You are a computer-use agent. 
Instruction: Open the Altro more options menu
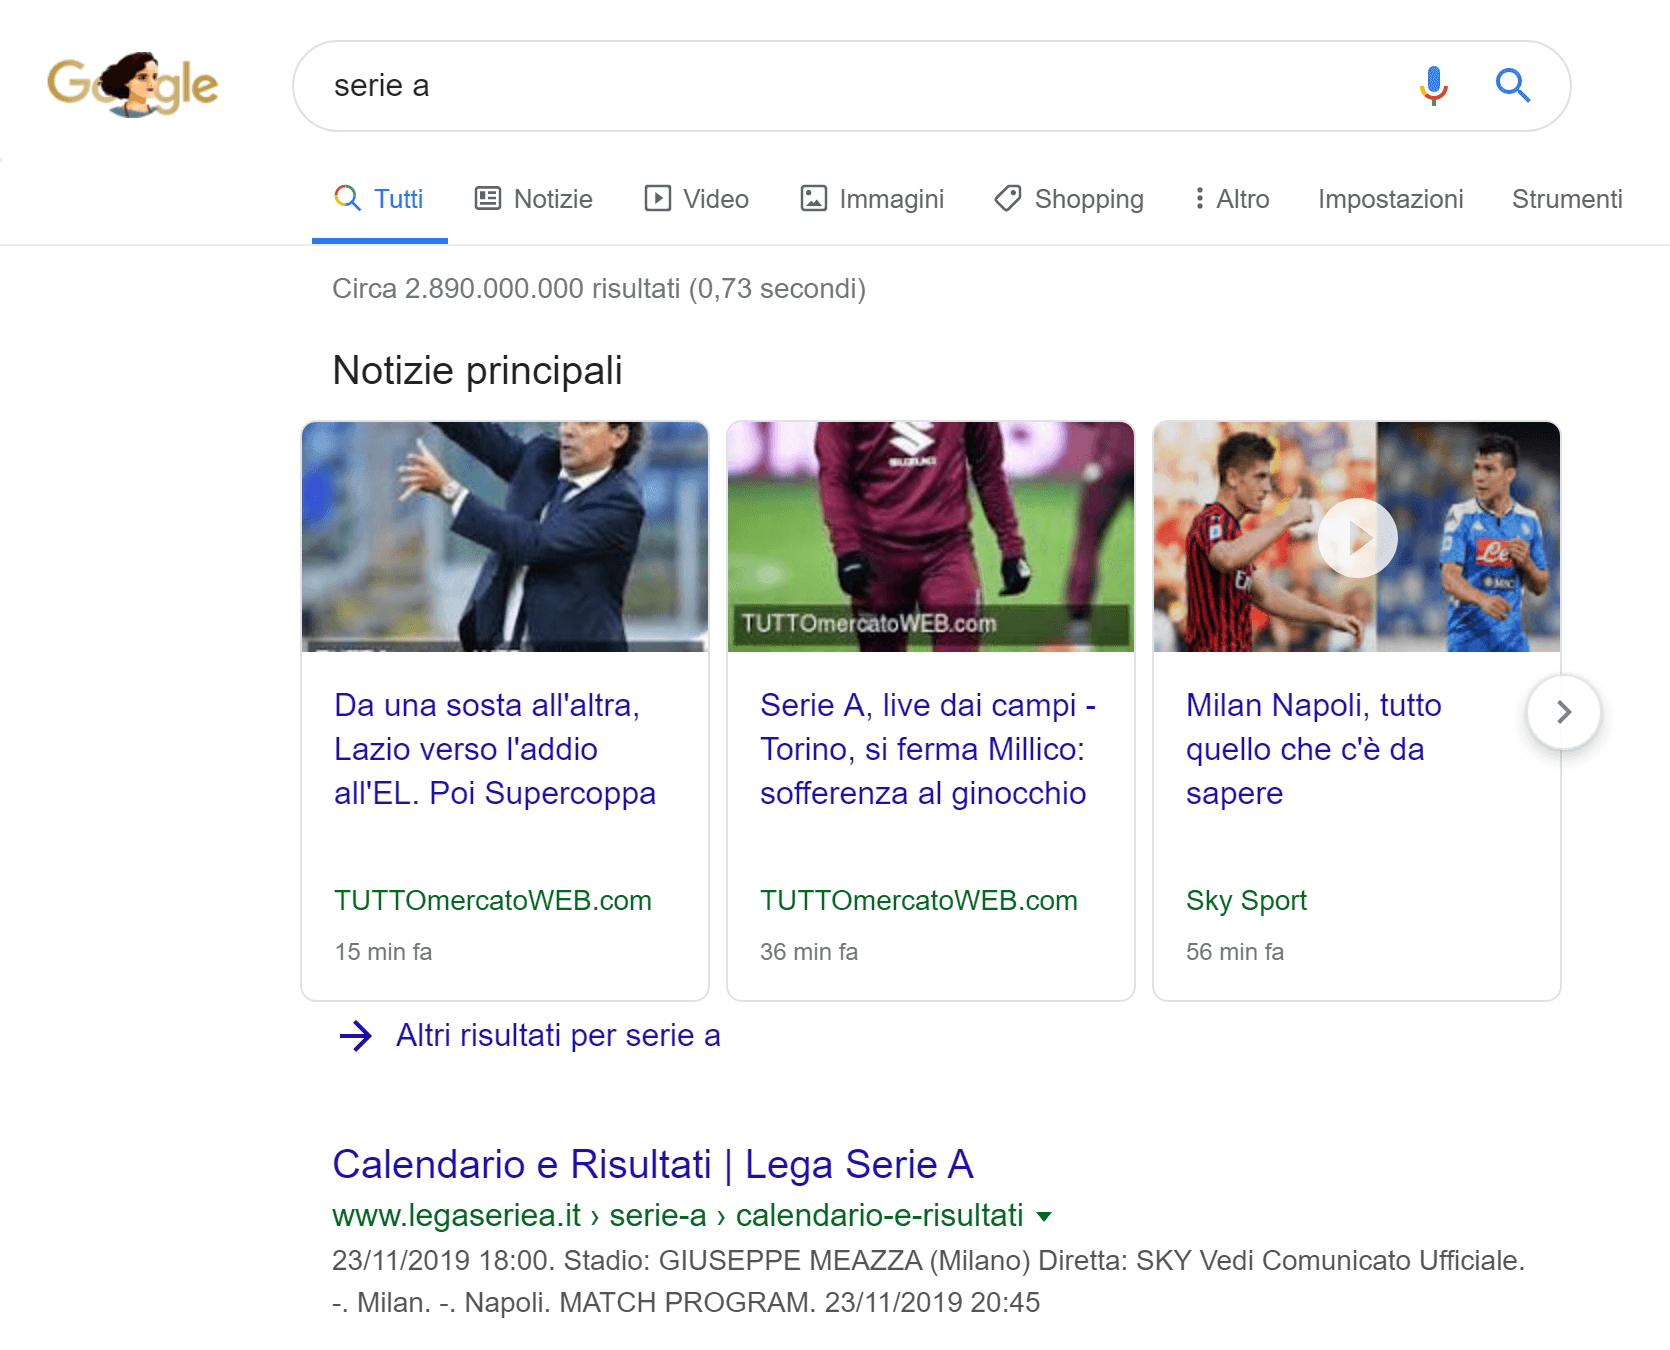[1231, 199]
